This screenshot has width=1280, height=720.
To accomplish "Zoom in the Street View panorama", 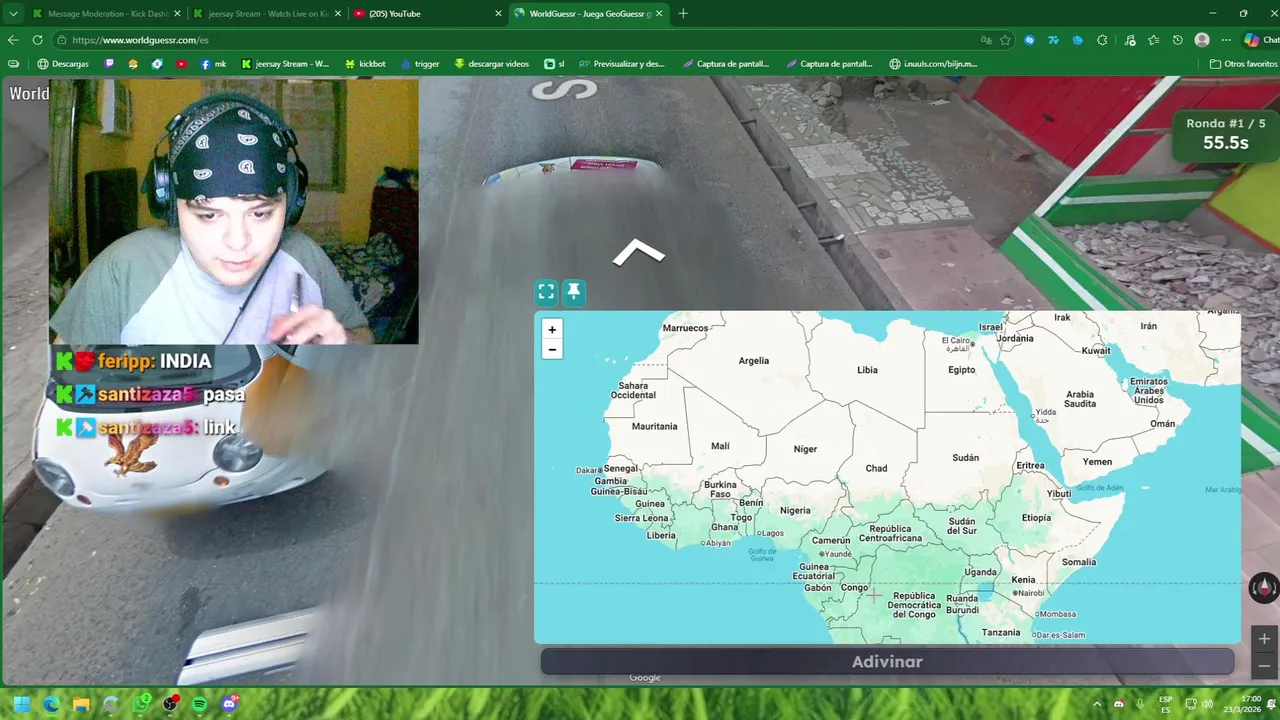I will click(x=1264, y=639).
